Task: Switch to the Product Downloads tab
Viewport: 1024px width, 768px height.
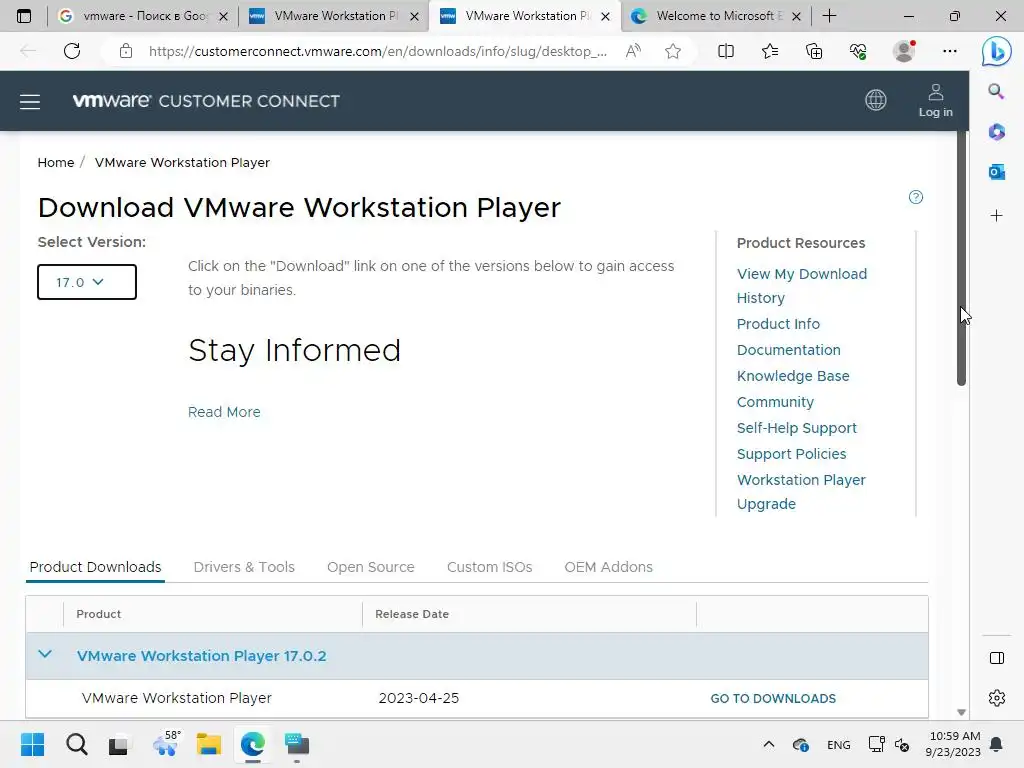Action: pyautogui.click(x=95, y=567)
